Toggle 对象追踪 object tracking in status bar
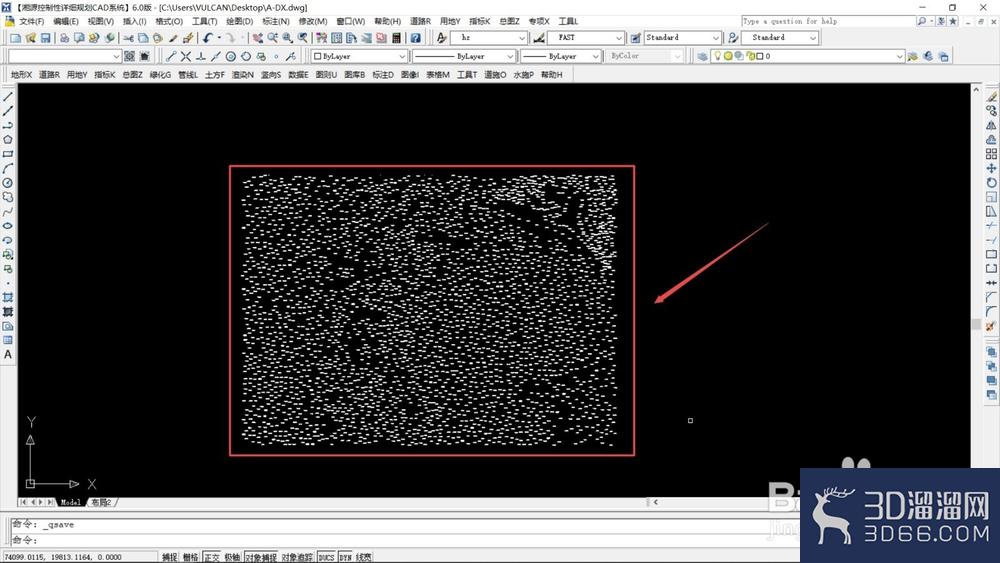Image resolution: width=1000 pixels, height=563 pixels. (x=297, y=557)
